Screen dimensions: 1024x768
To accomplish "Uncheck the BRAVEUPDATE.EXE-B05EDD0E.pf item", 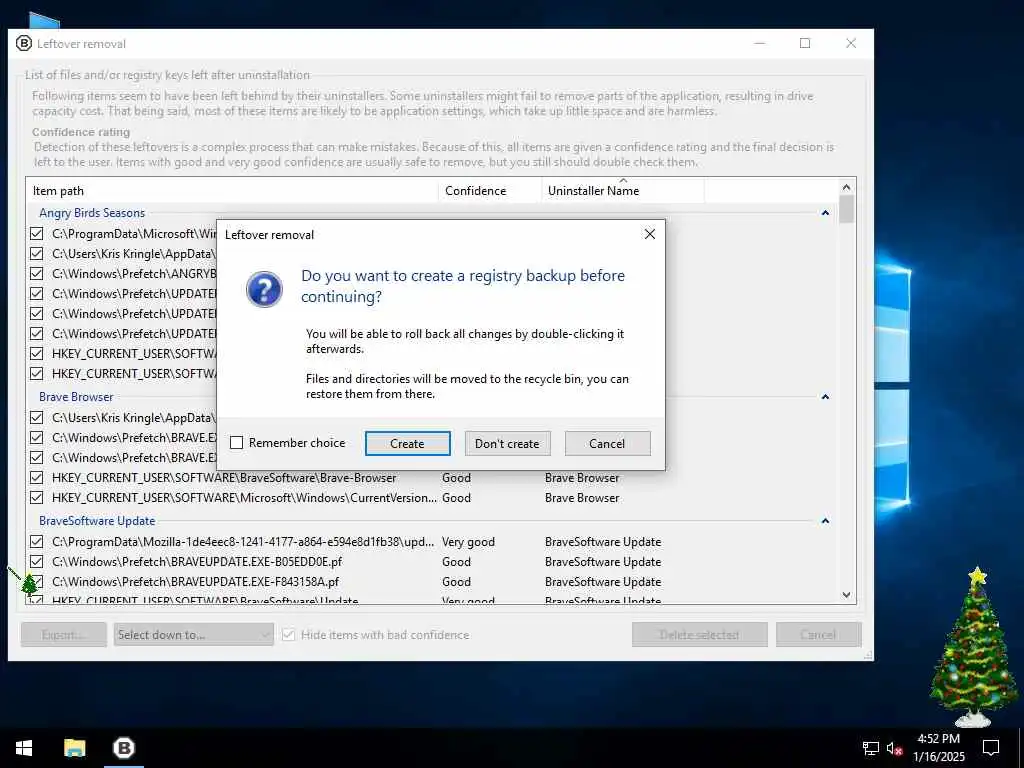I will coord(37,562).
